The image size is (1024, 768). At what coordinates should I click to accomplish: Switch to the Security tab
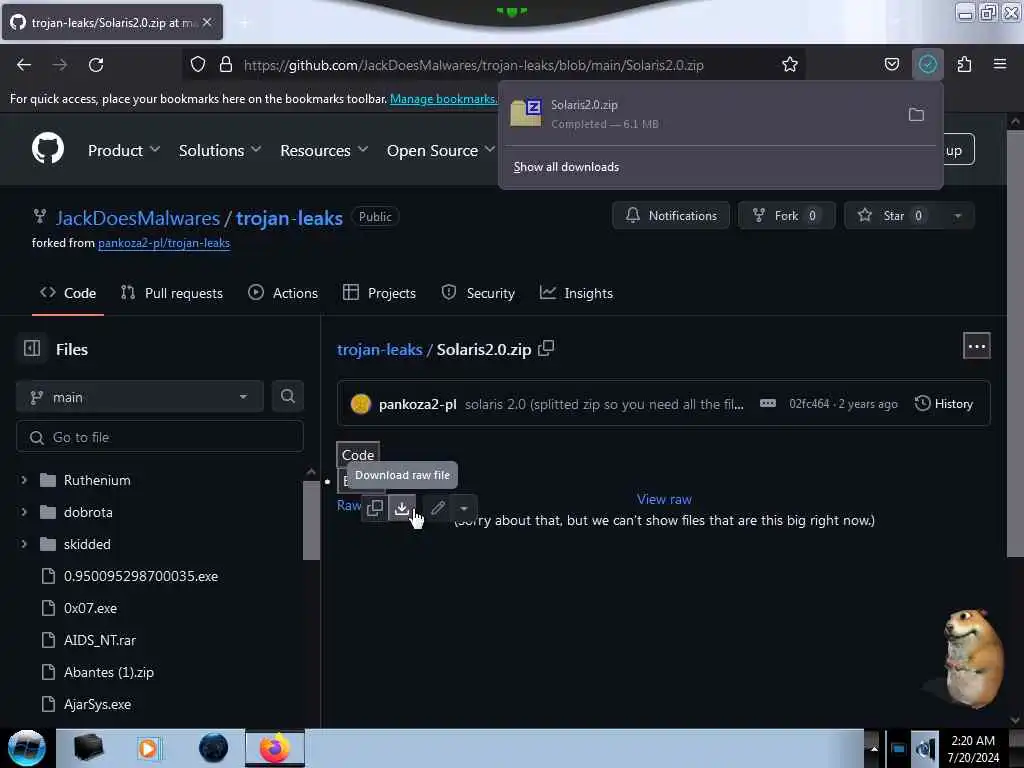click(478, 293)
